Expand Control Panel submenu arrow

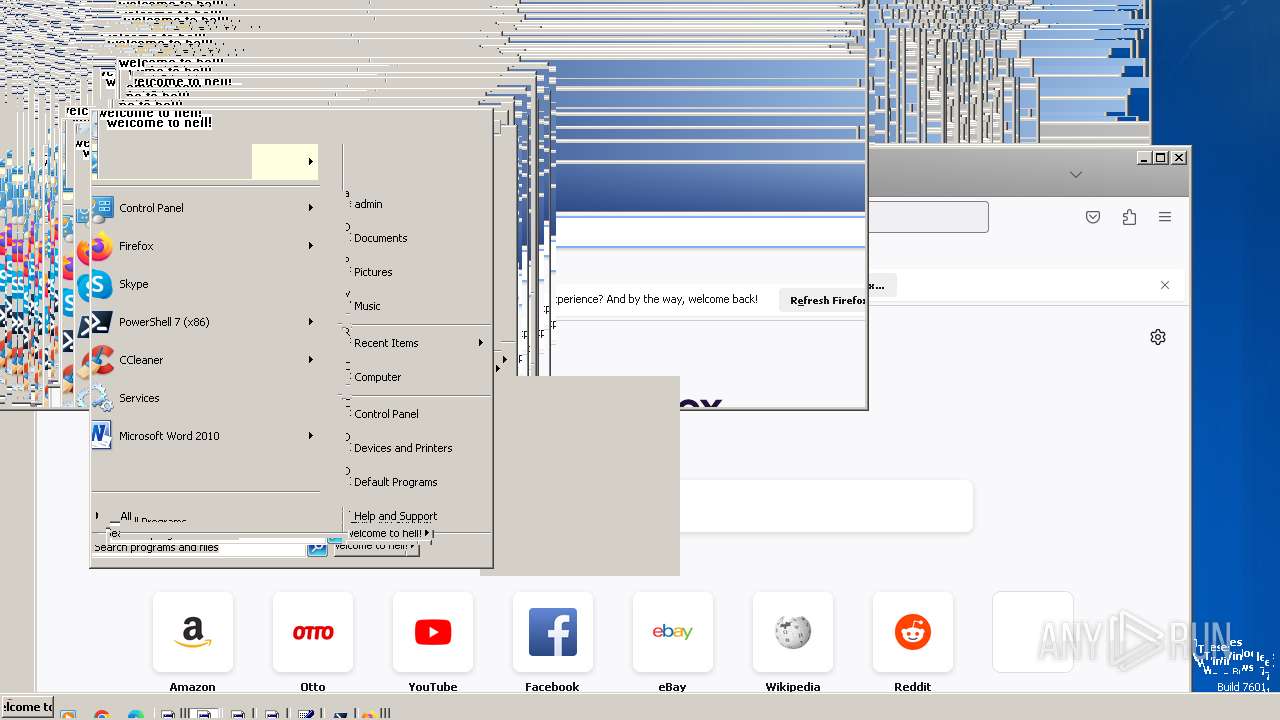click(x=311, y=208)
